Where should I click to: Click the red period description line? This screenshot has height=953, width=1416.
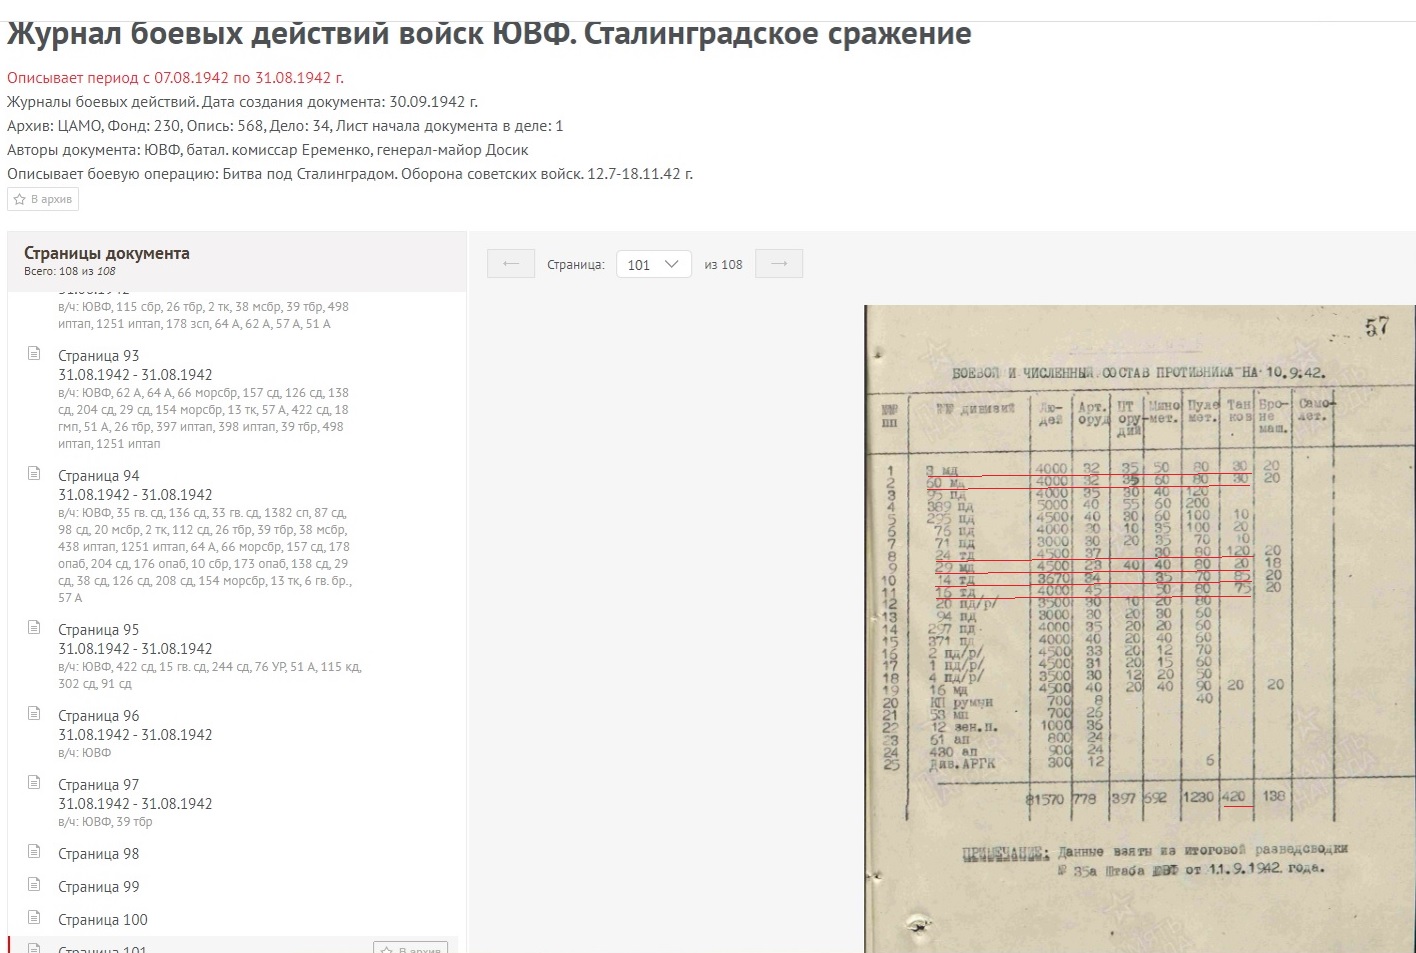[175, 78]
